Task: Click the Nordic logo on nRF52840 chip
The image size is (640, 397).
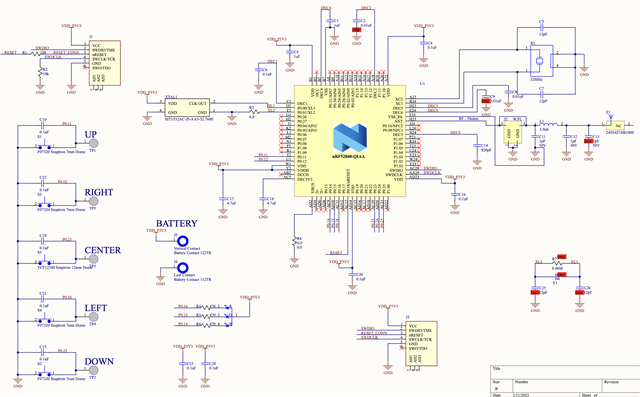Action: pos(350,139)
